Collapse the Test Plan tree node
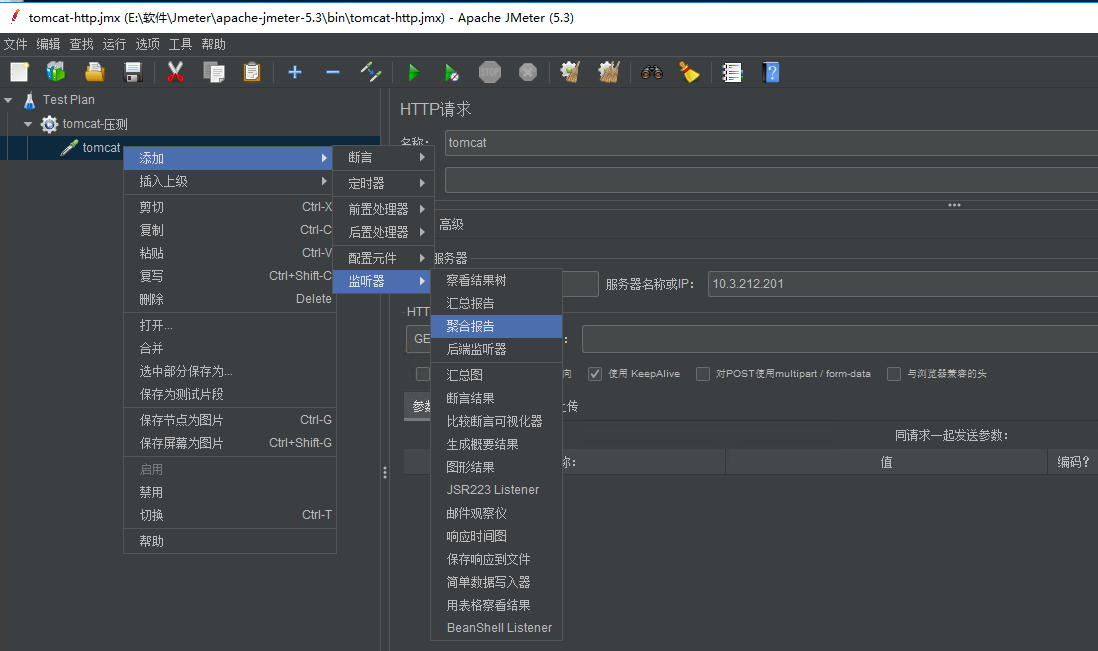1098x651 pixels. (8, 99)
